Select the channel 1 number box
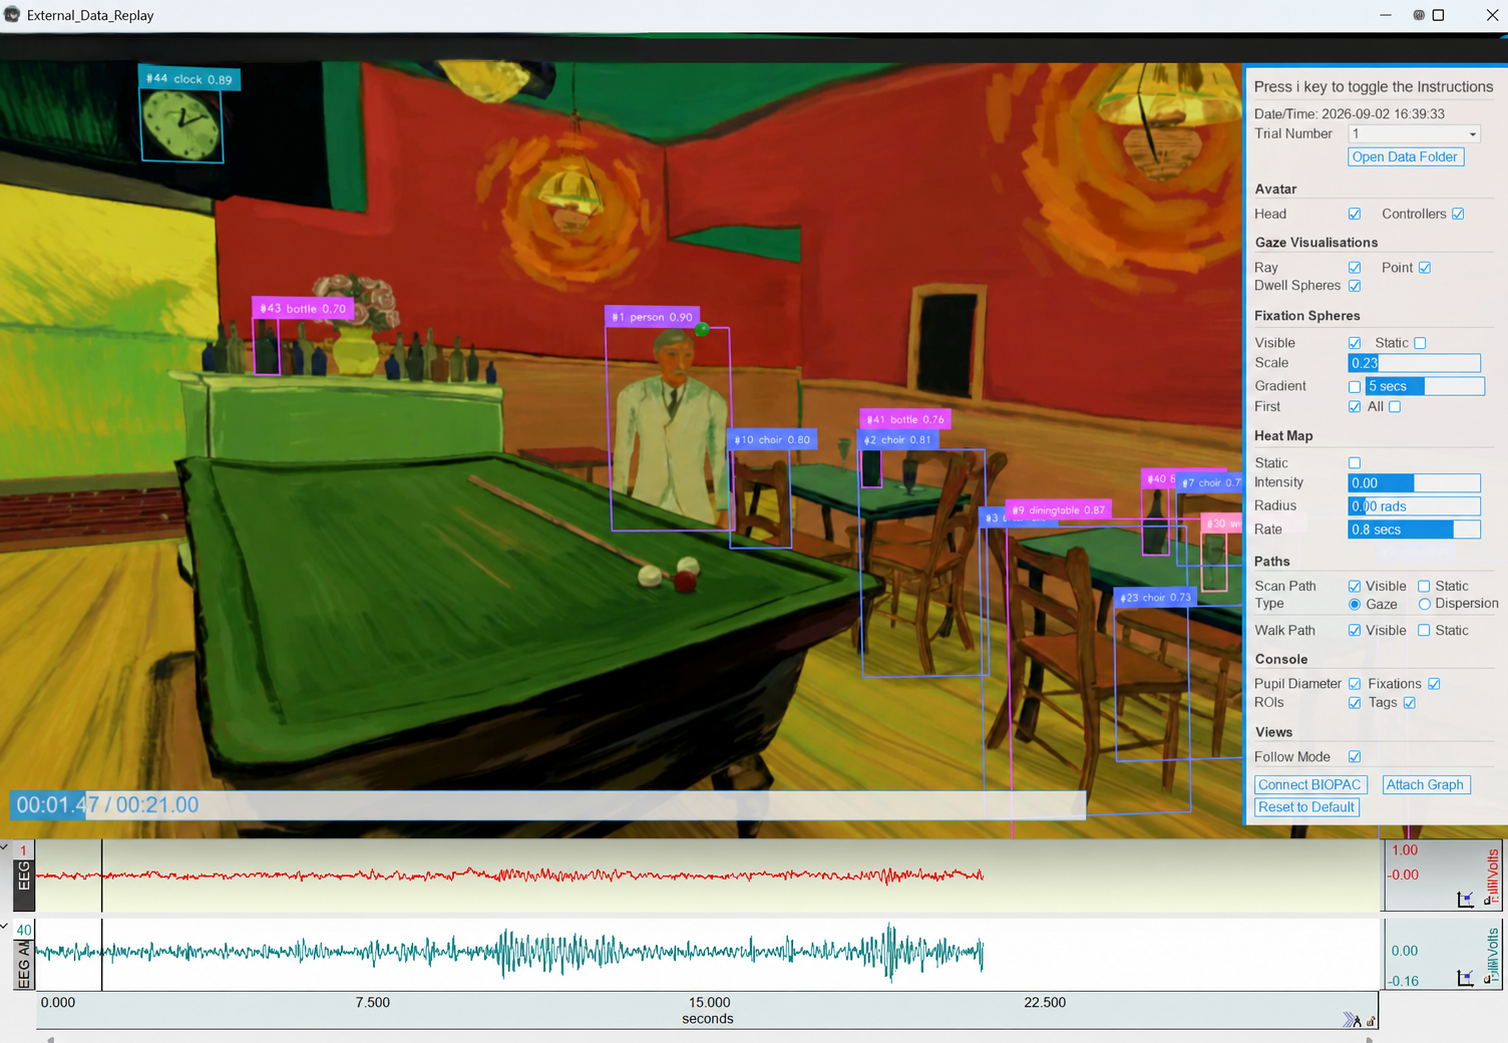 24,851
